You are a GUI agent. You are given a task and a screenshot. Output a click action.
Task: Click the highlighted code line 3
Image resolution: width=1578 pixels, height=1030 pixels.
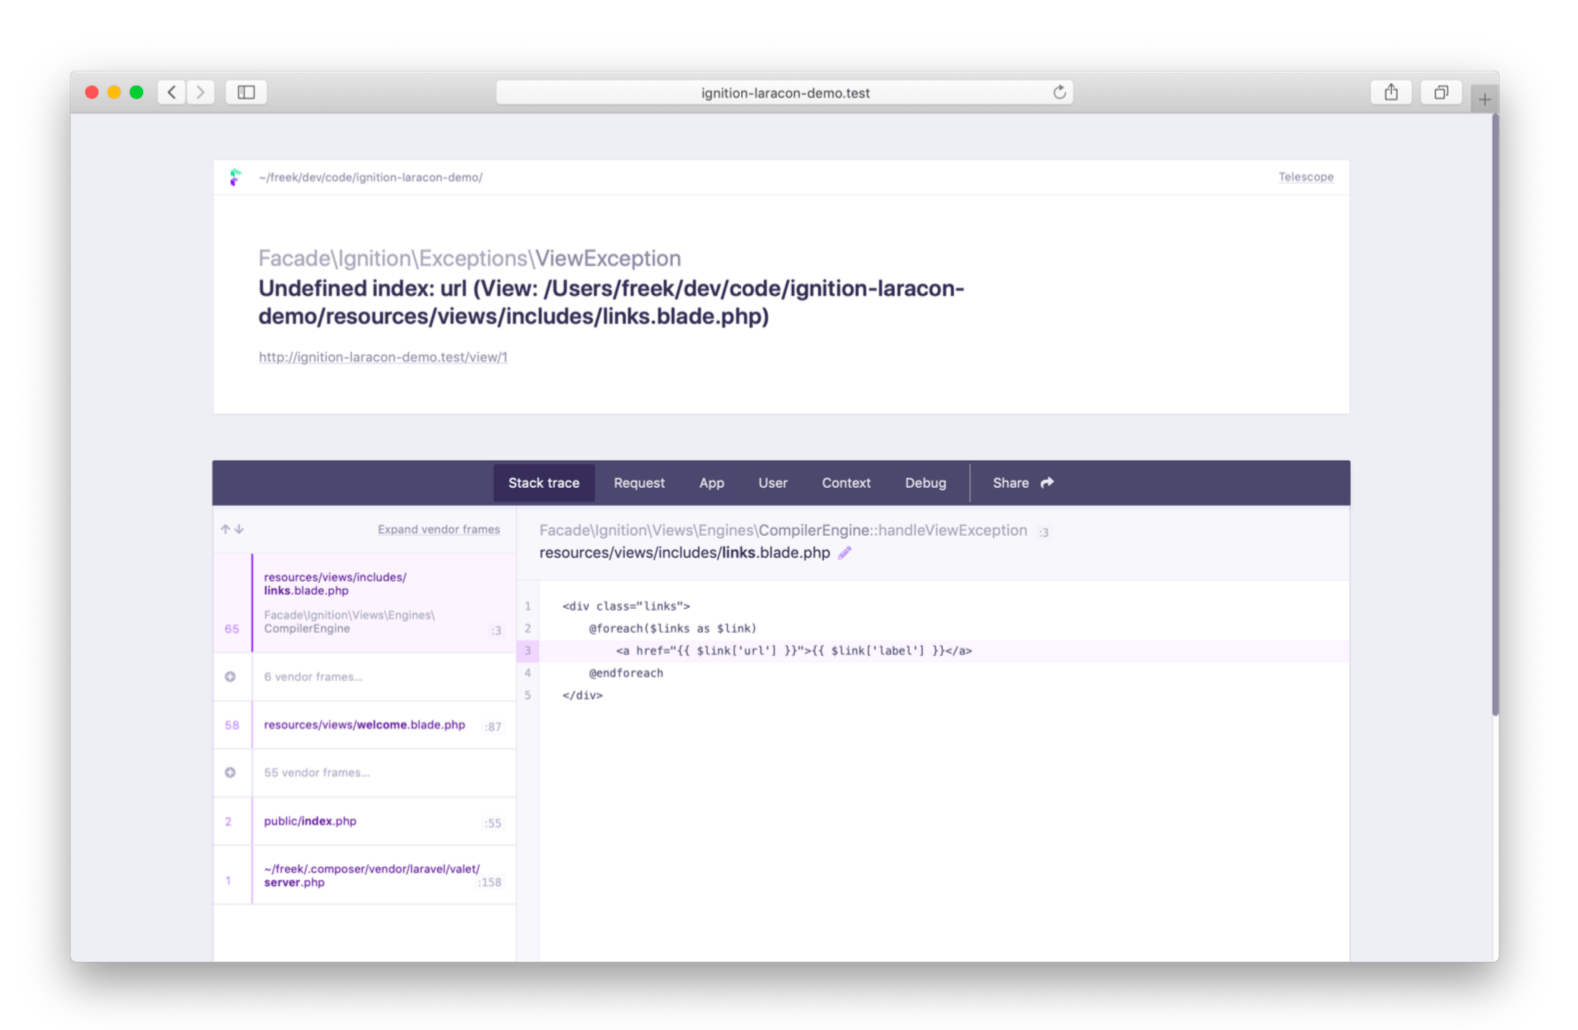click(x=932, y=651)
